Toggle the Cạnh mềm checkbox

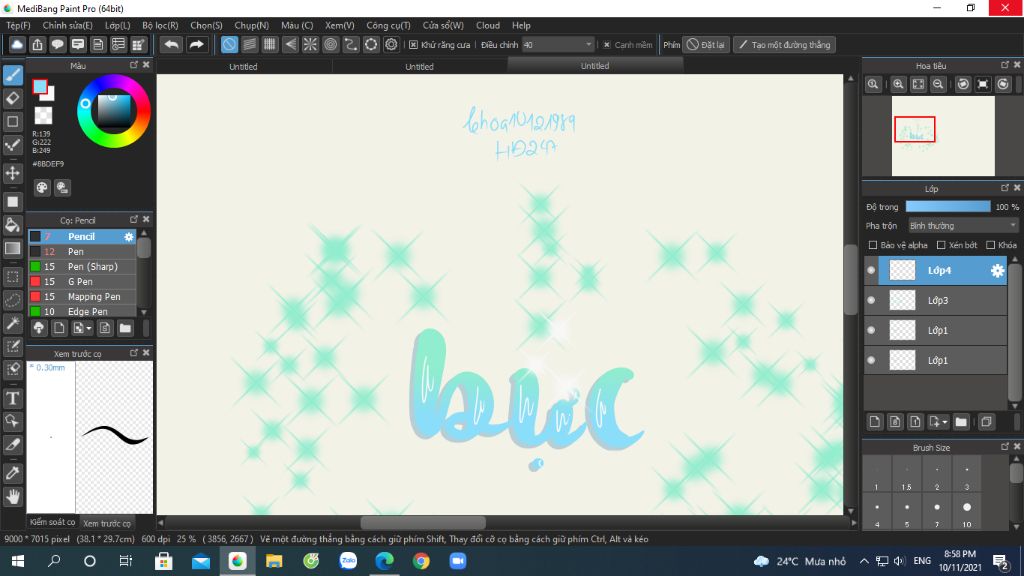pyautogui.click(x=607, y=44)
